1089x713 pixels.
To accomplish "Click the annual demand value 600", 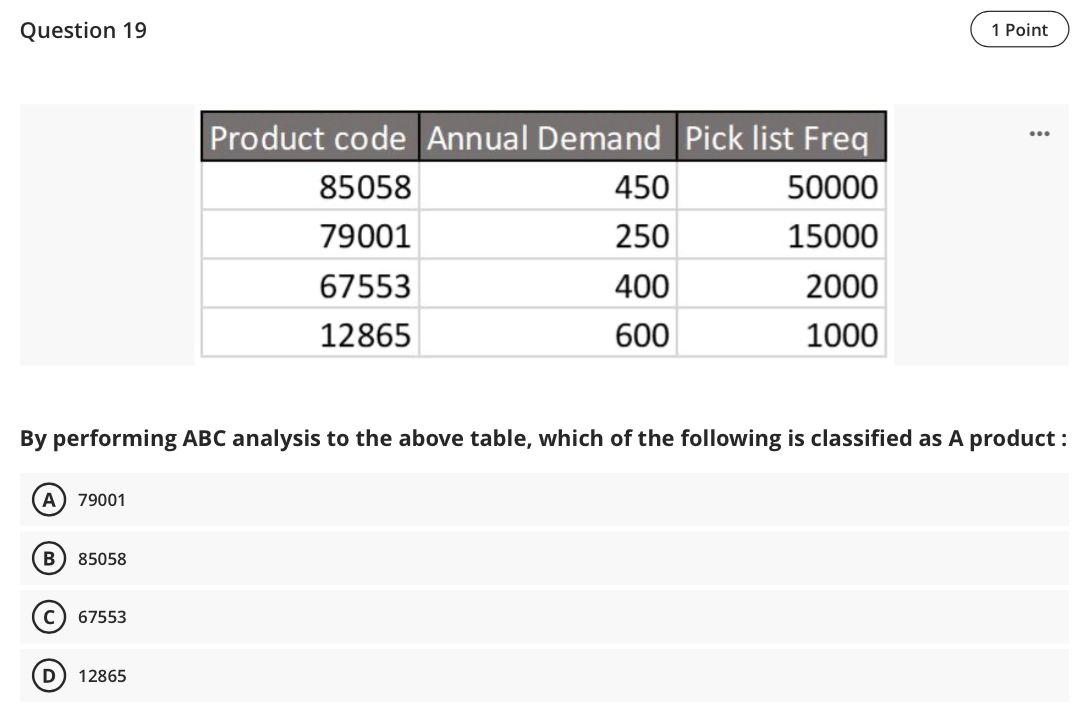I will click(x=644, y=334).
